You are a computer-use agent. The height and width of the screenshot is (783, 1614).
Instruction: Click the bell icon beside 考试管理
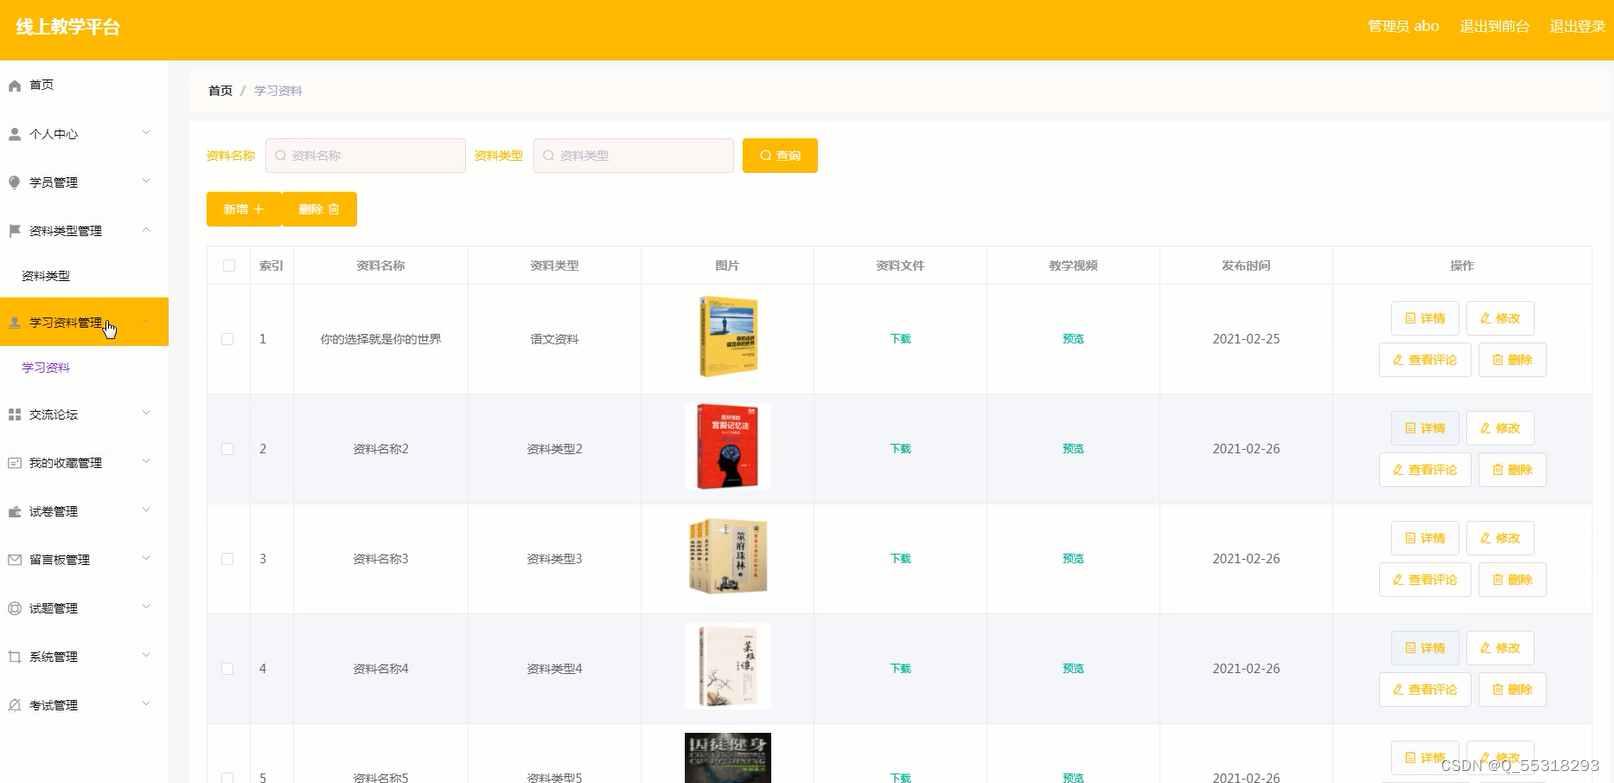[x=15, y=705]
